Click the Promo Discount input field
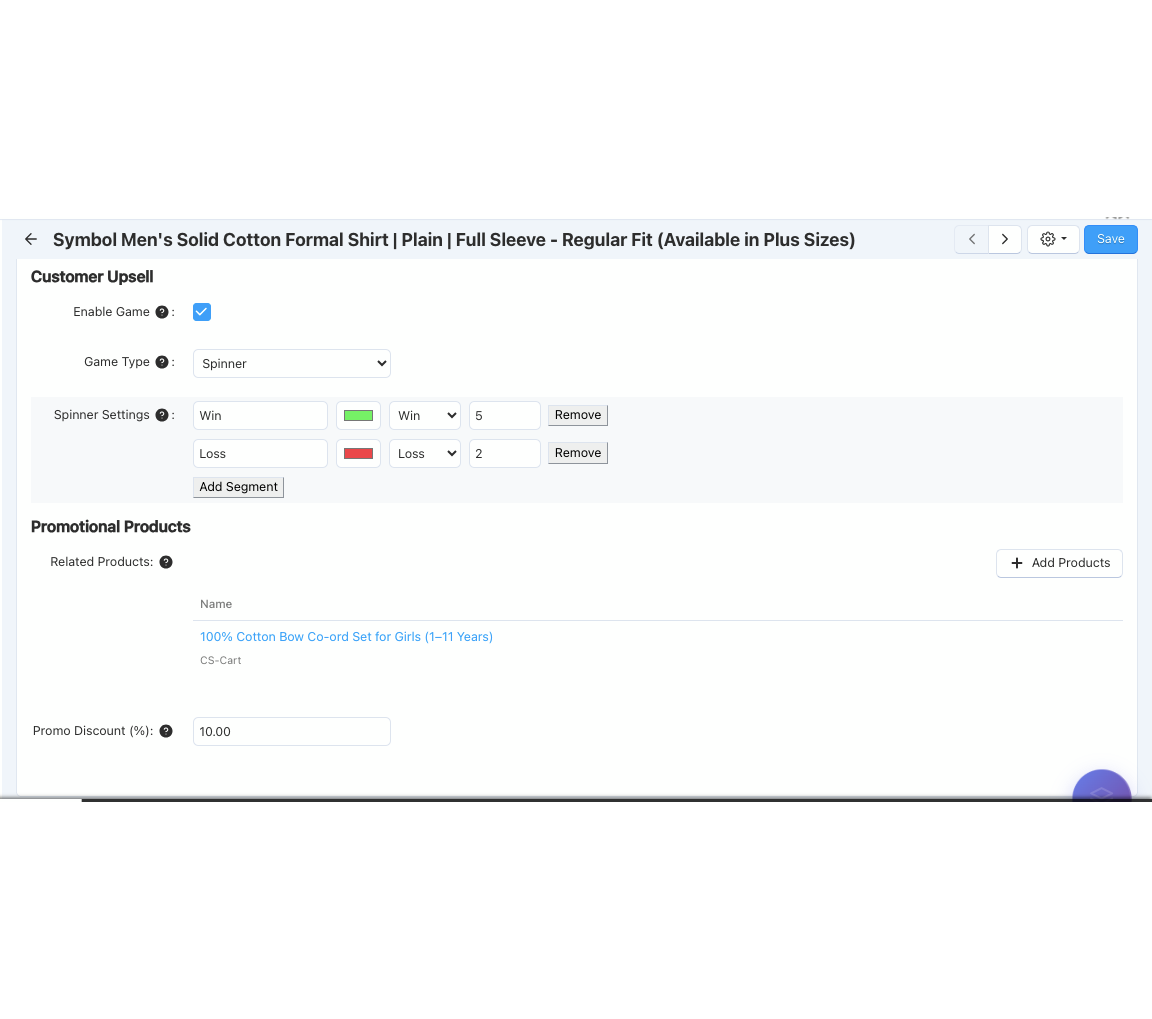 tap(291, 732)
